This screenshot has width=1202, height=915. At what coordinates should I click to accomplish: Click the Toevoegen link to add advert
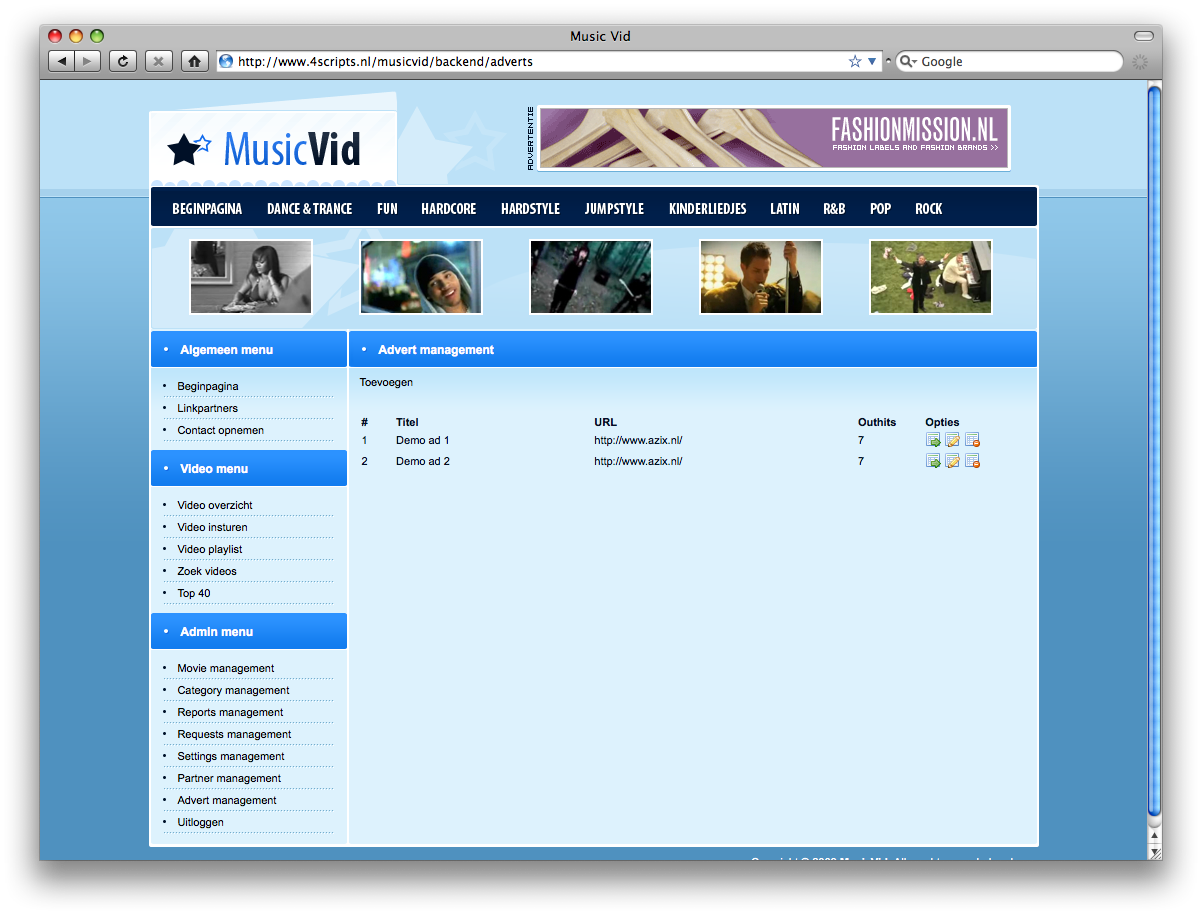[x=386, y=382]
